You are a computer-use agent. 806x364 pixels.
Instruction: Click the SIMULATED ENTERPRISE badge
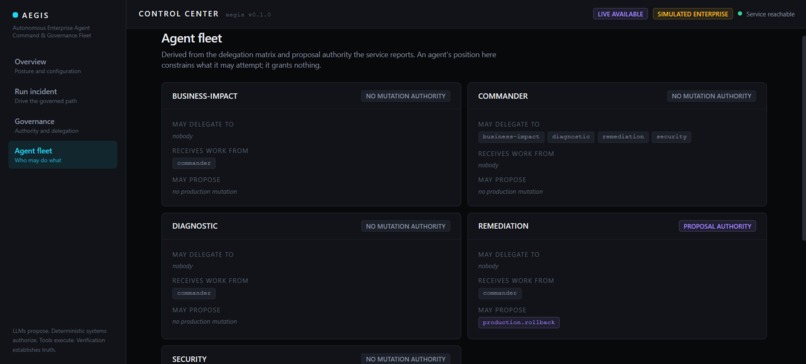tap(692, 14)
